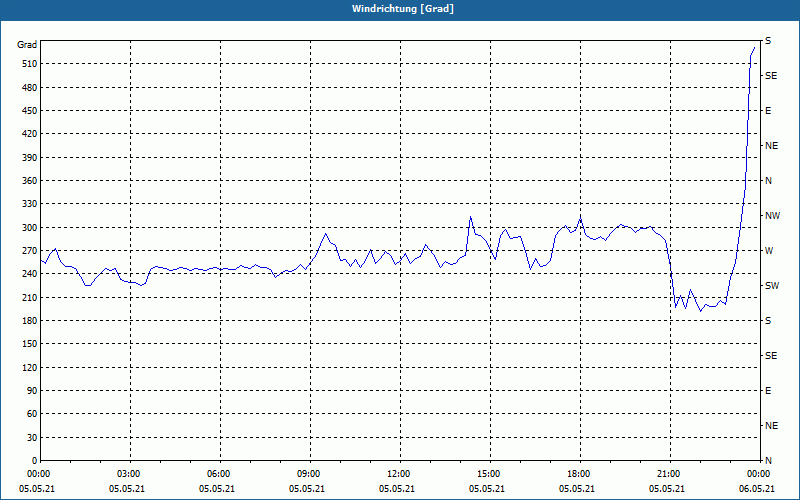The image size is (800, 500).
Task: Click the 05.05.21 date under 06:00
Action: coord(217,488)
